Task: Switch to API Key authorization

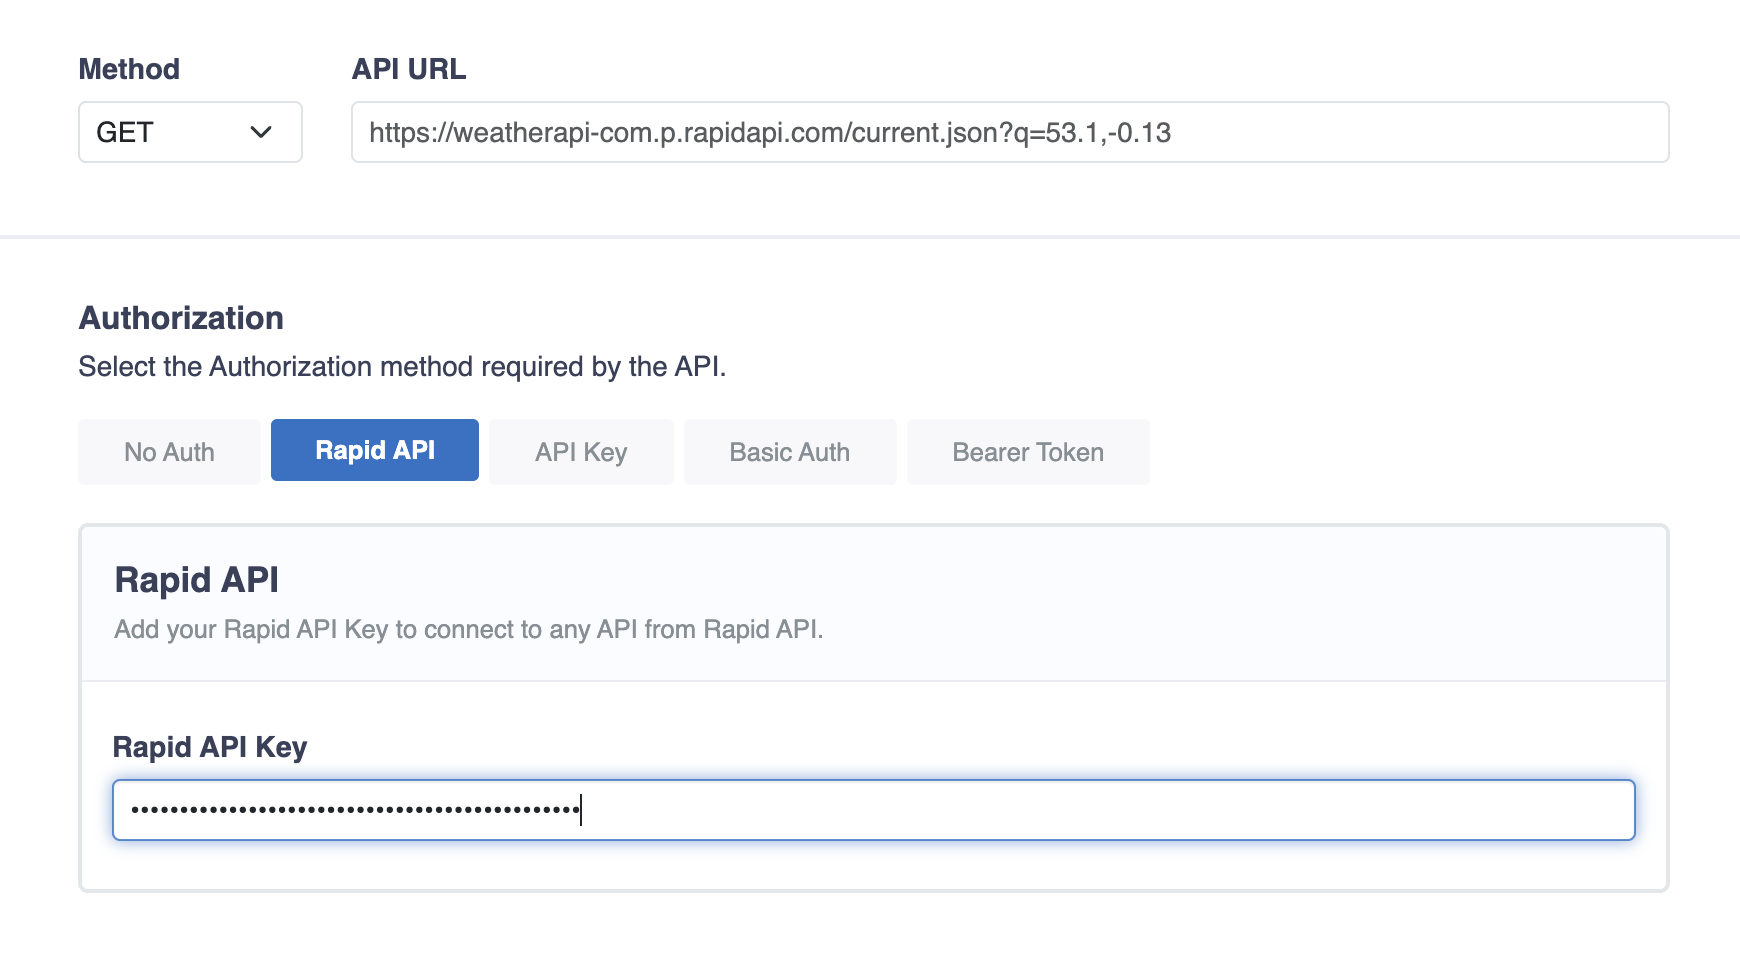Action: point(581,452)
